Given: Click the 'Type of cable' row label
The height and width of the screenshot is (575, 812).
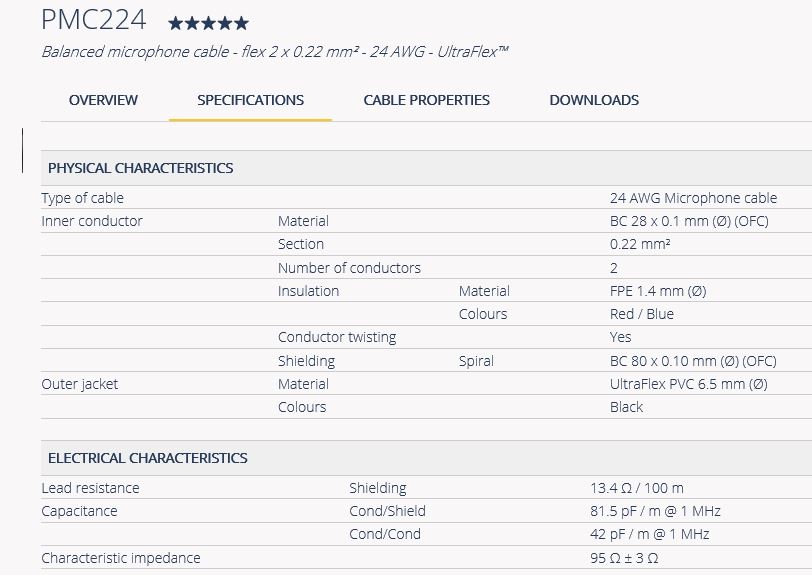Looking at the screenshot, I should pyautogui.click(x=82, y=198).
